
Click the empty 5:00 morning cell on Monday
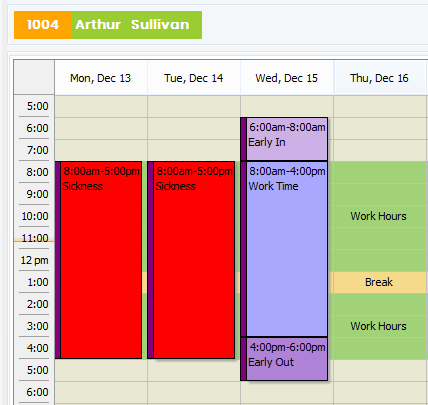click(x=101, y=106)
